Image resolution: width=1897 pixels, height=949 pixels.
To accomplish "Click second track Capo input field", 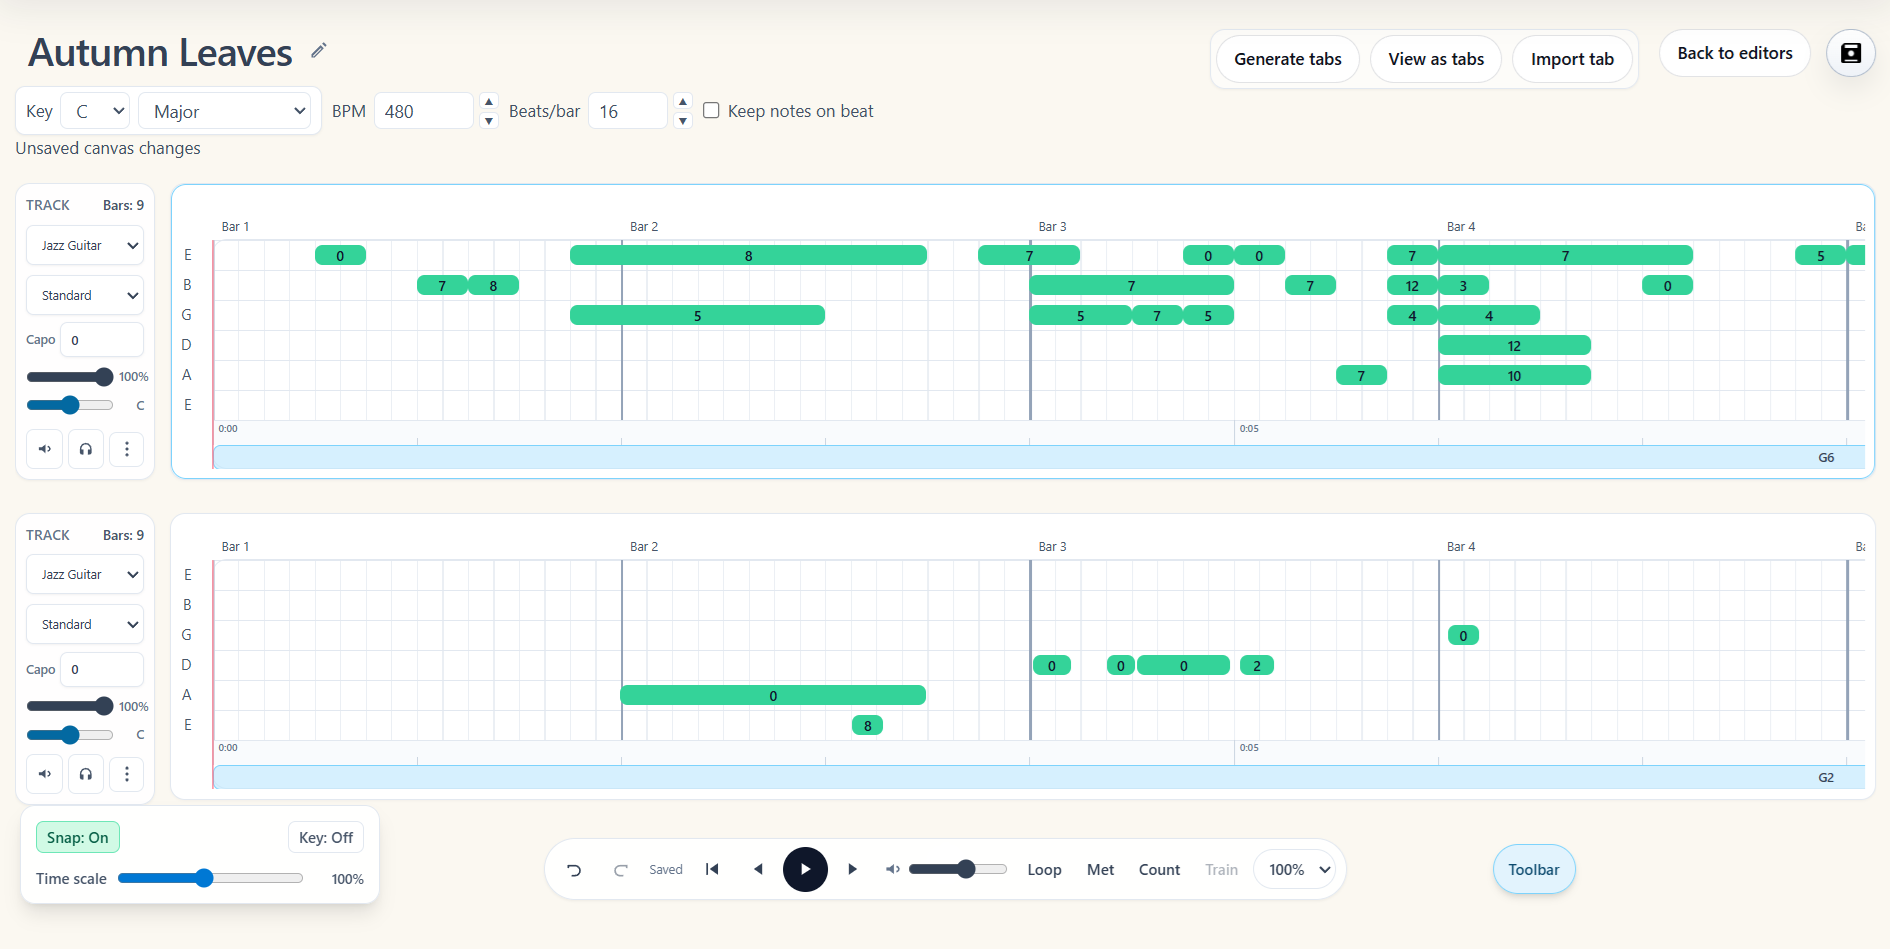I will (102, 670).
